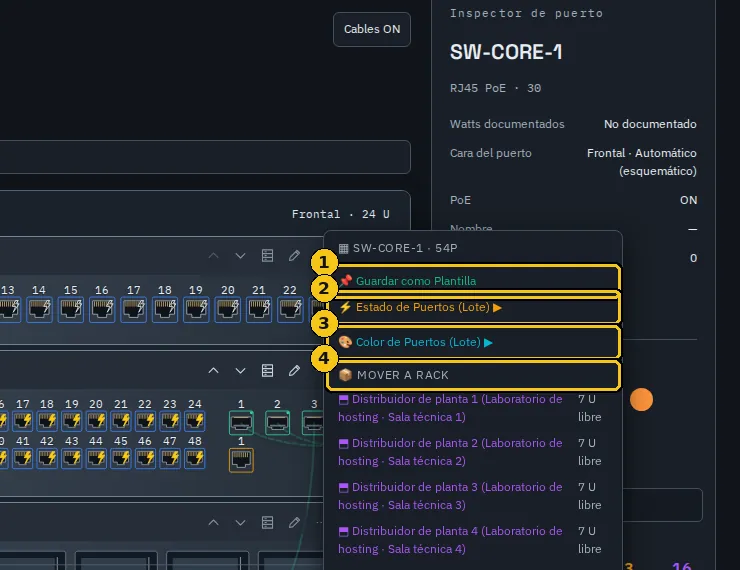Screen dimensions: 740x570
Task: Select RJ45 port 14
Action: pyautogui.click(x=39, y=310)
